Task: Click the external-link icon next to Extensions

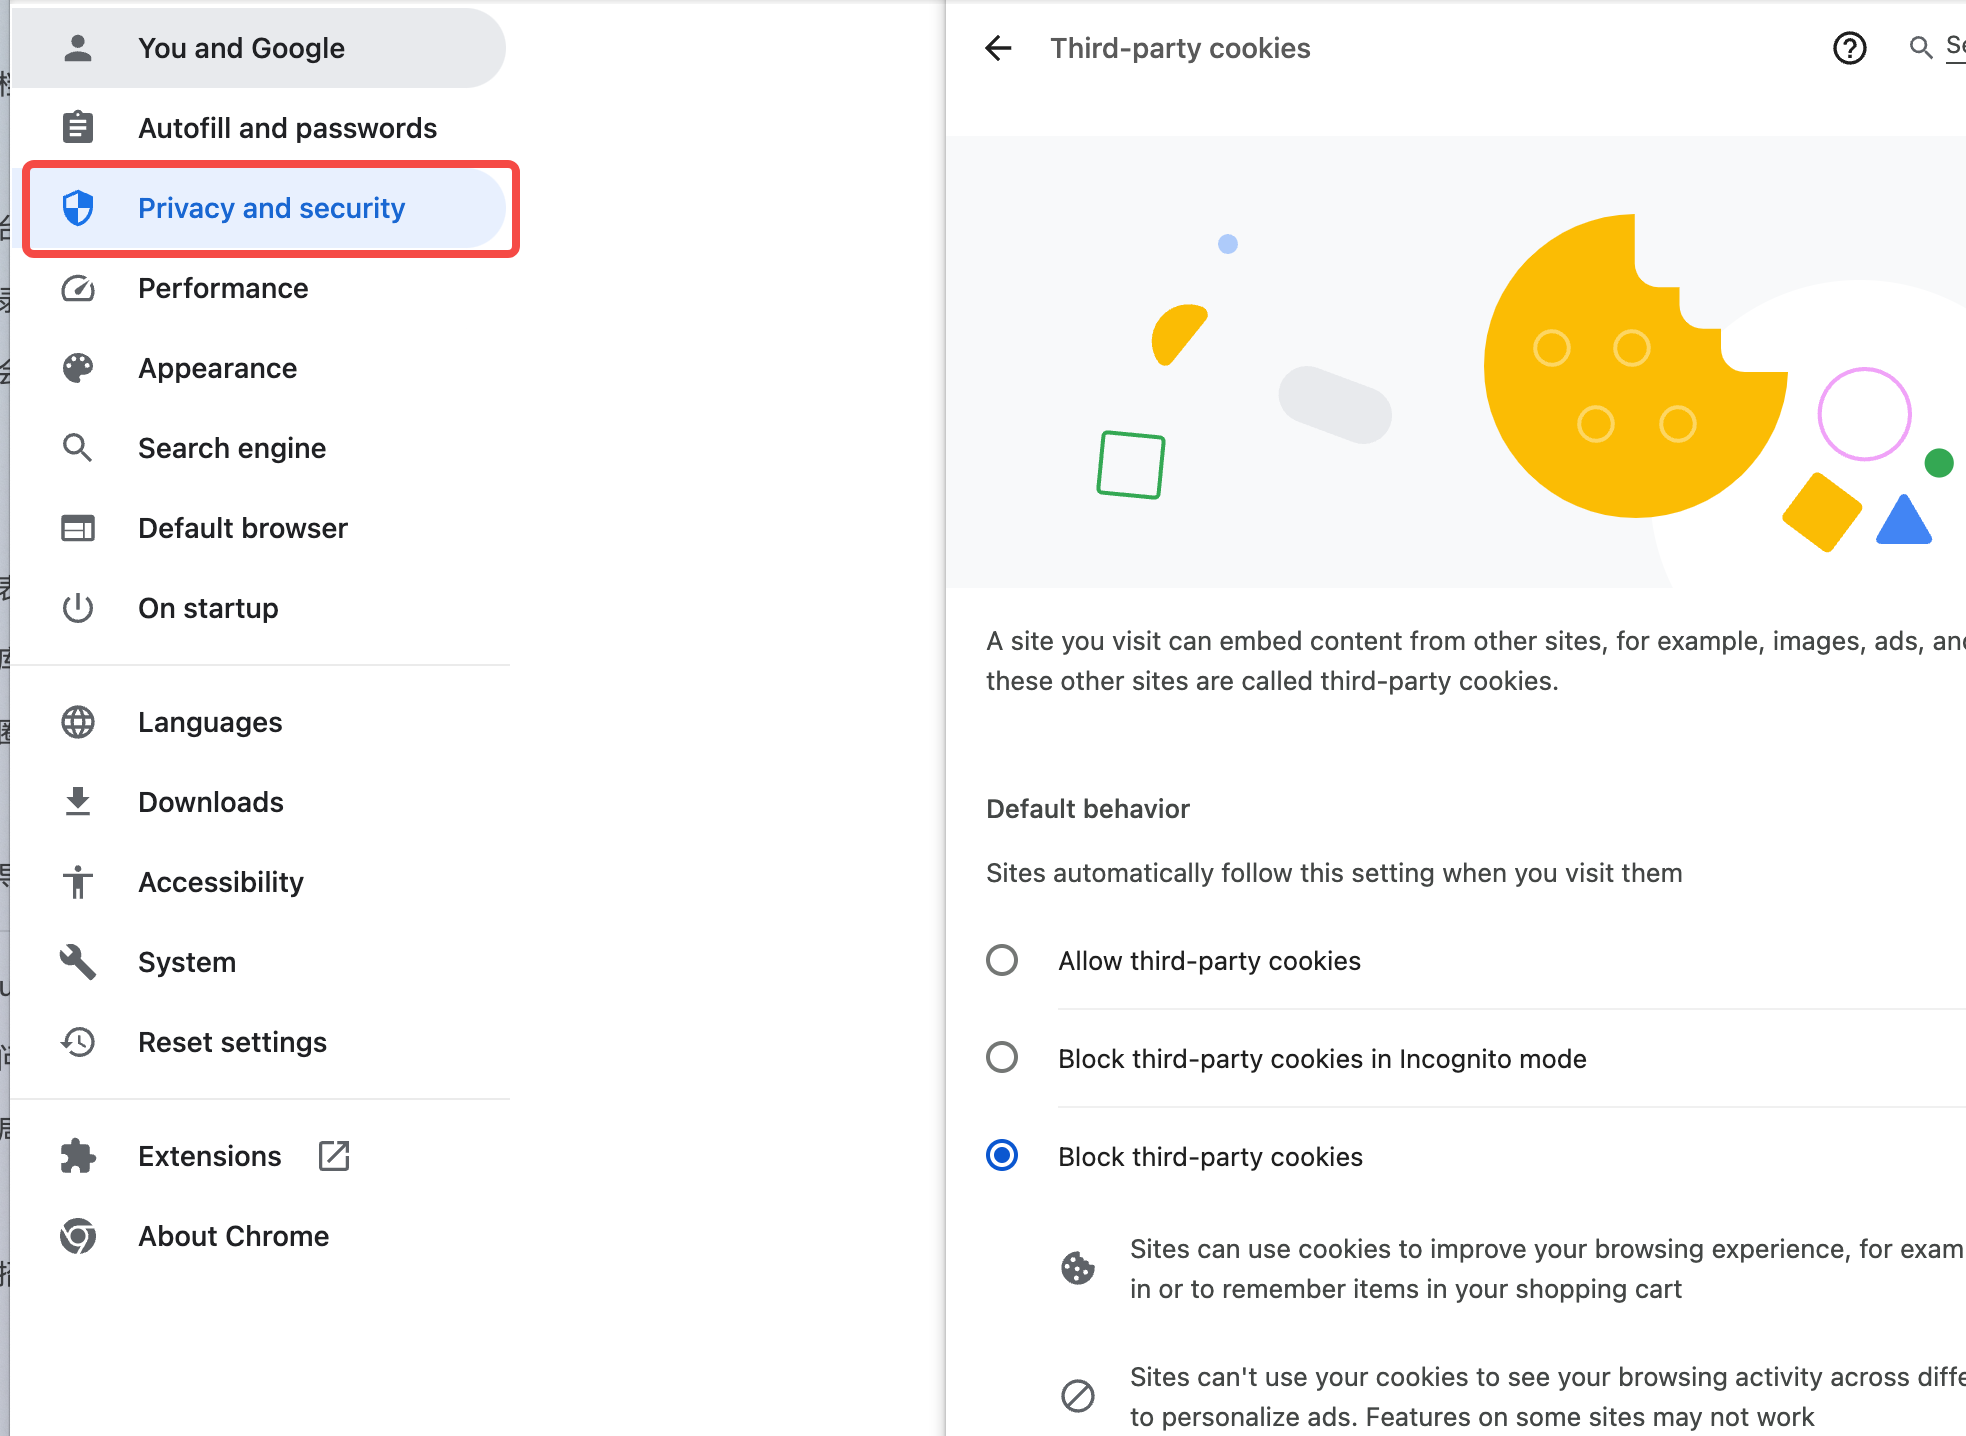Action: [x=334, y=1156]
